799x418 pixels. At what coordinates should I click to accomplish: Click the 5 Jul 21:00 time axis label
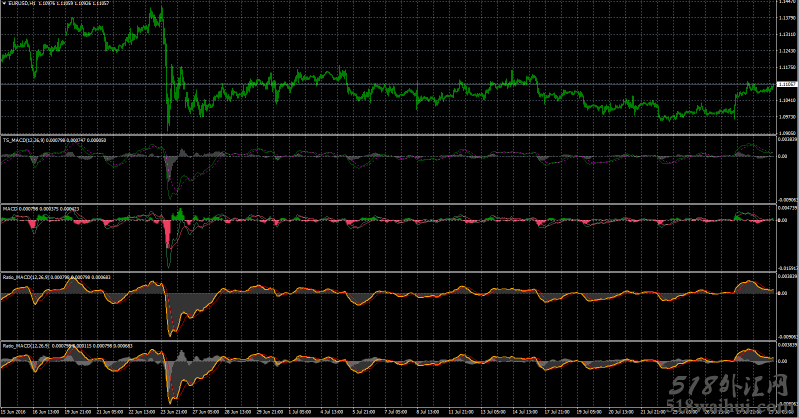364,411
